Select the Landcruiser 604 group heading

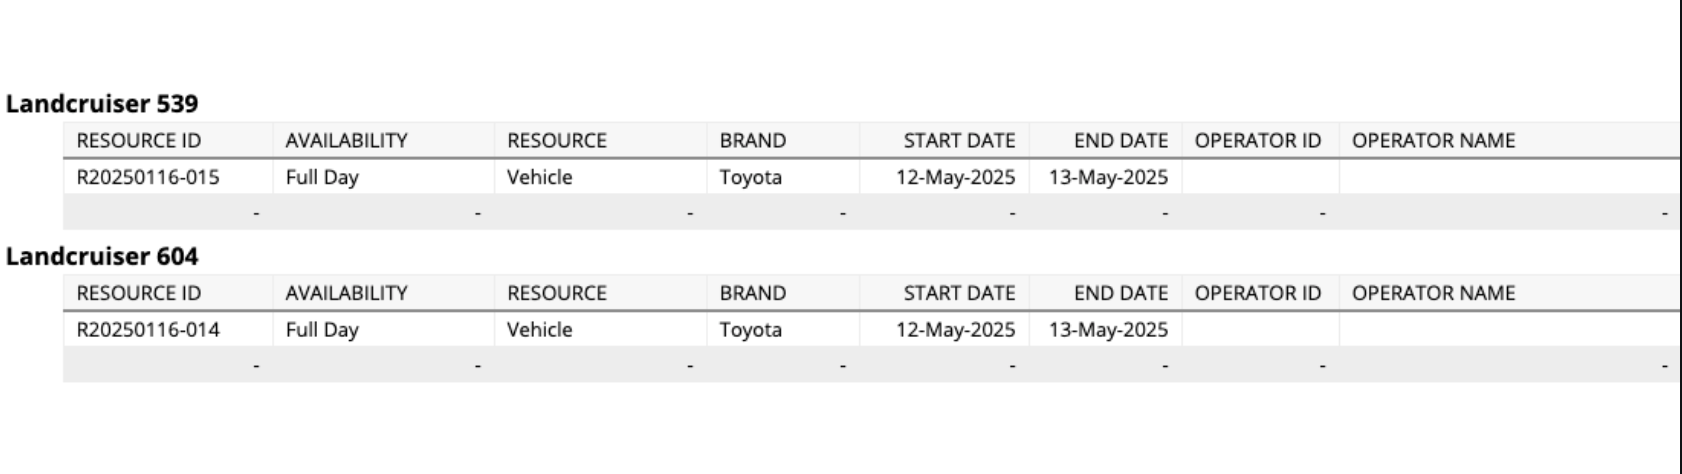[x=102, y=257]
